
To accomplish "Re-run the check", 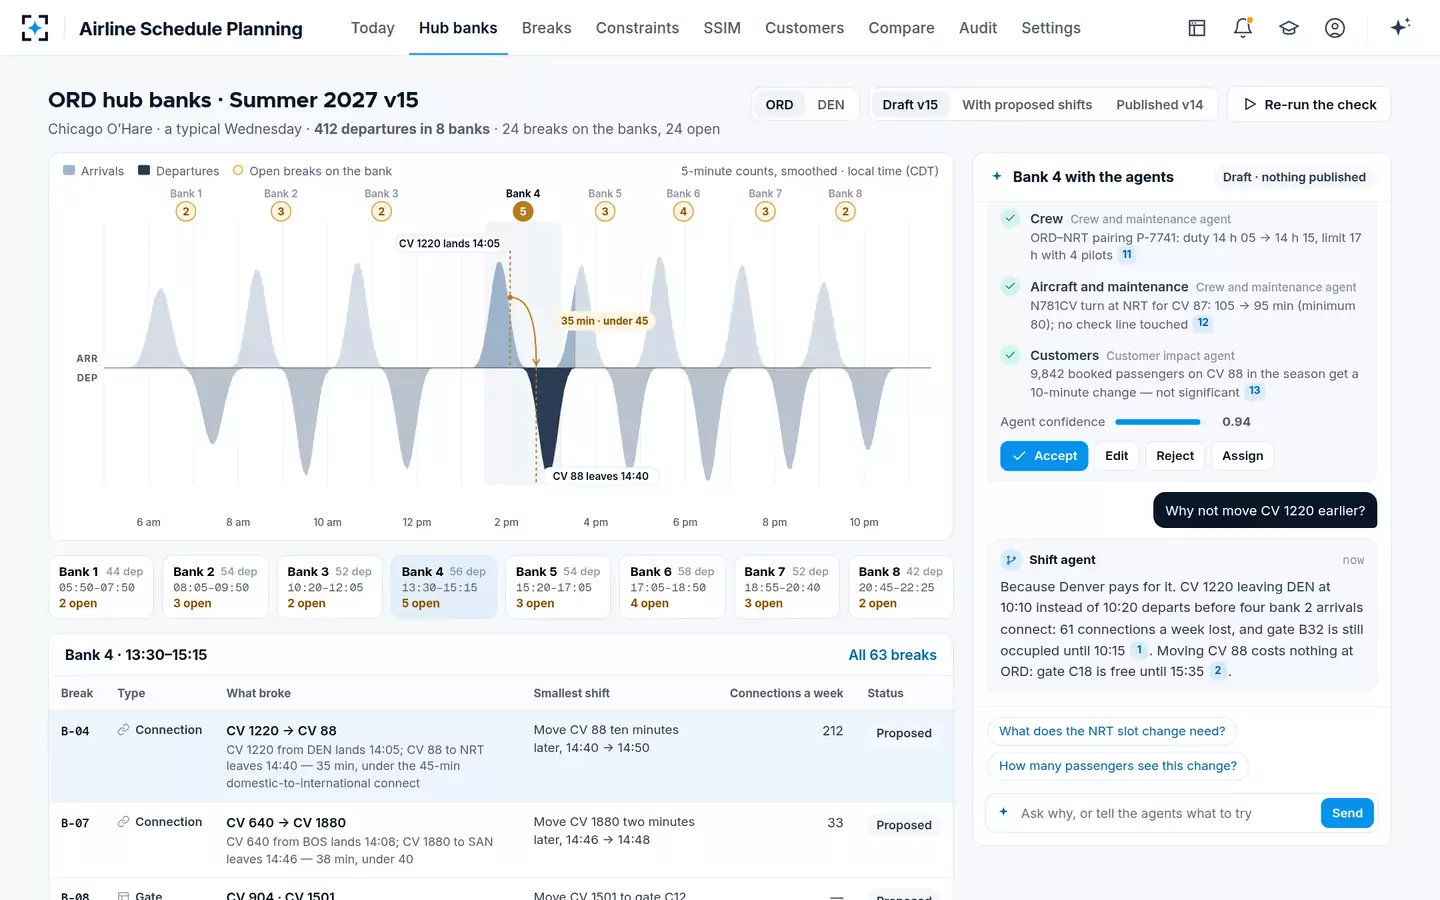I will coord(1309,105).
